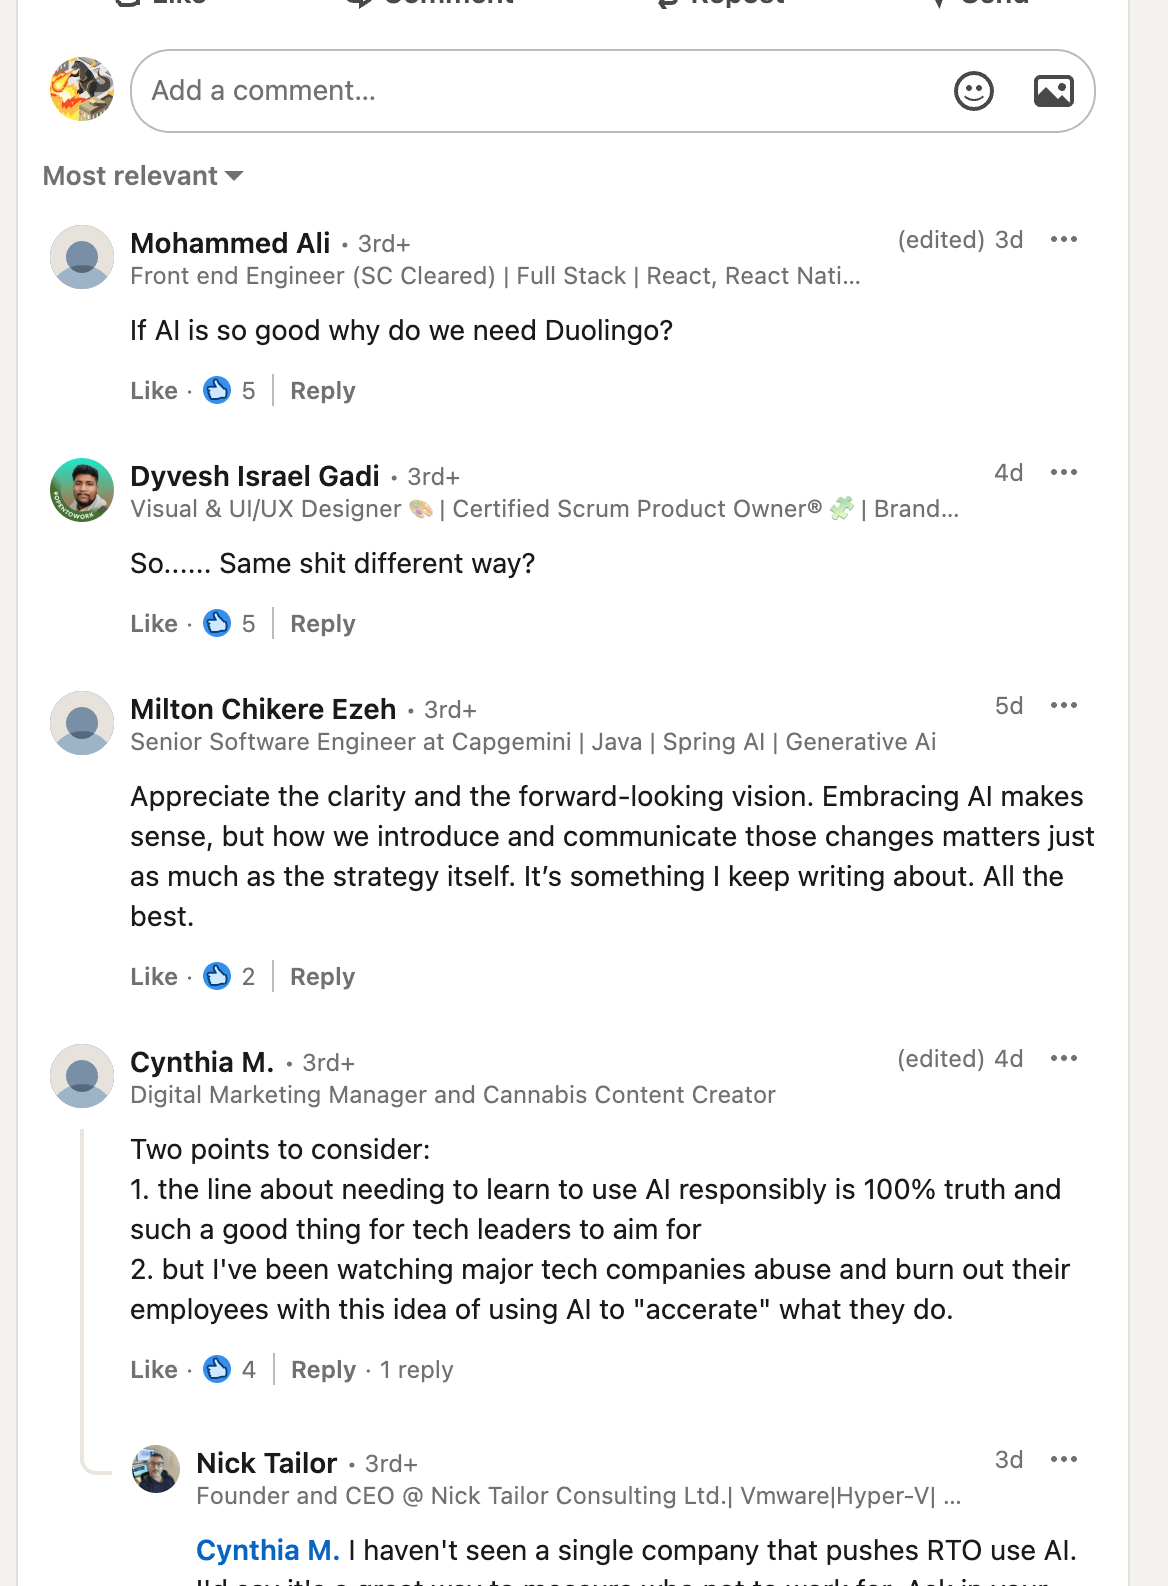Like Mohammed Ali's comment
Screen dimensions: 1168x1586
pyautogui.click(x=154, y=391)
